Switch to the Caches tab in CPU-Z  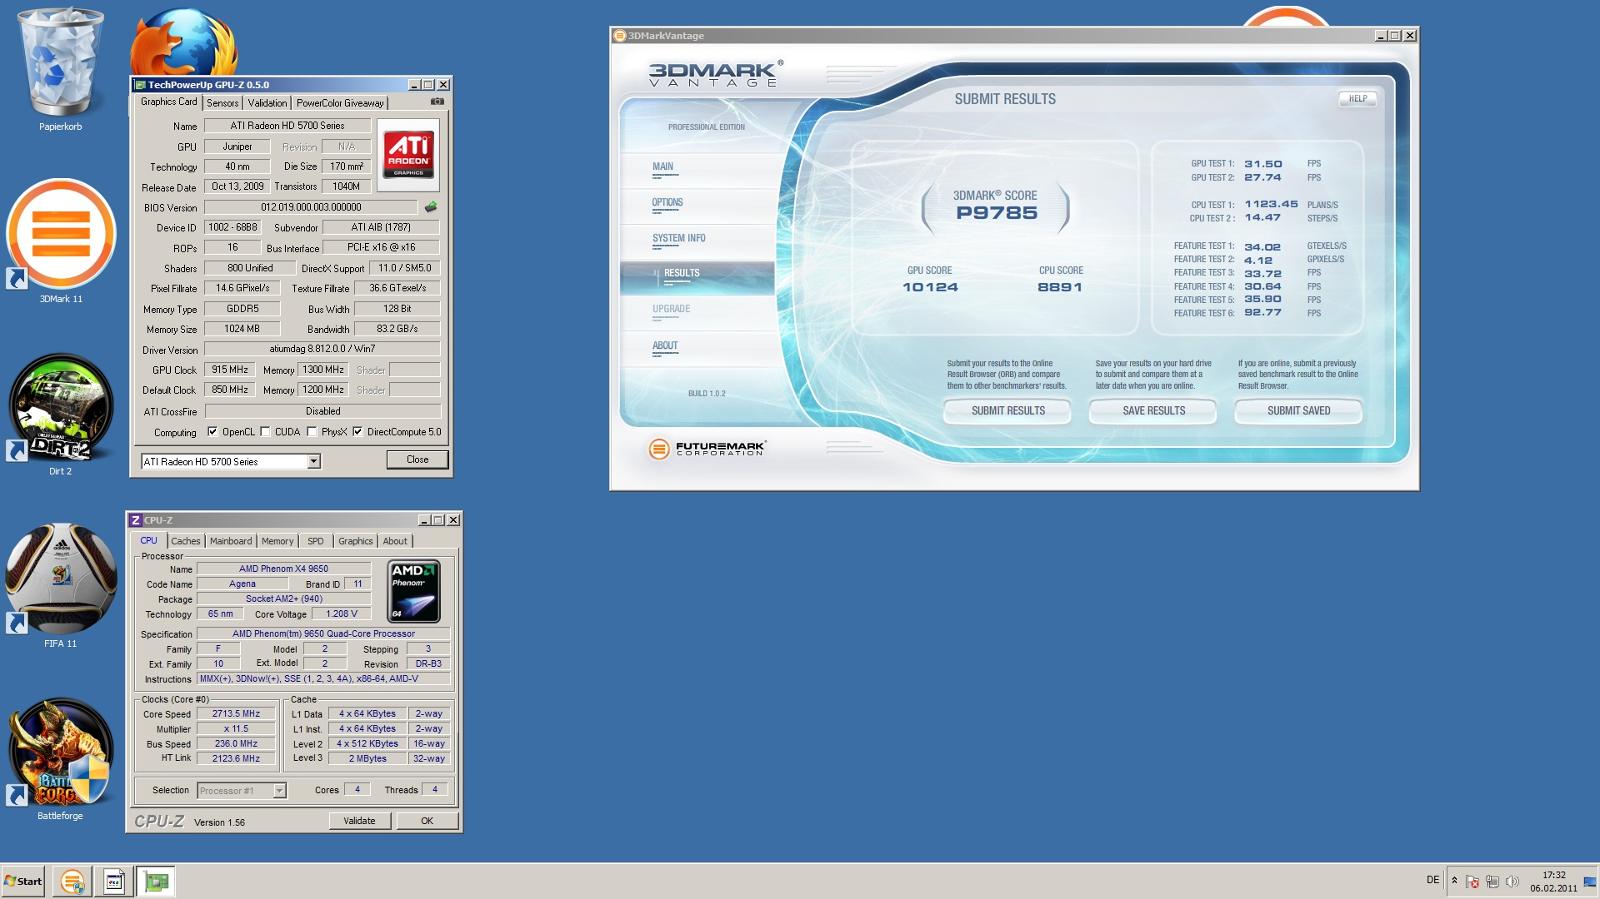click(186, 541)
